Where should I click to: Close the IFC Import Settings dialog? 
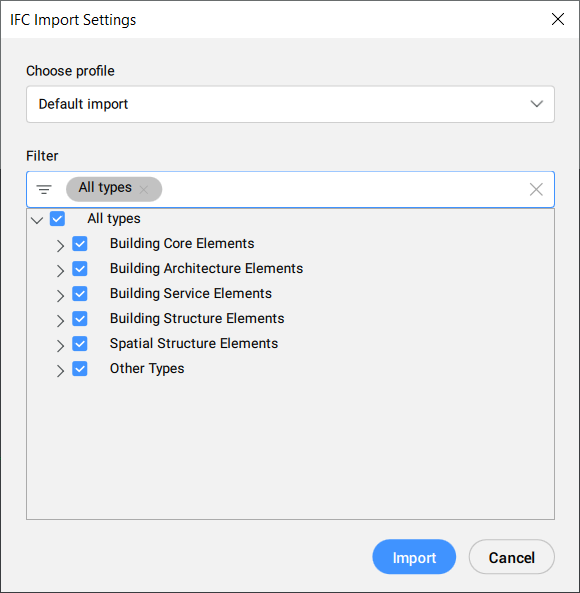[x=558, y=19]
